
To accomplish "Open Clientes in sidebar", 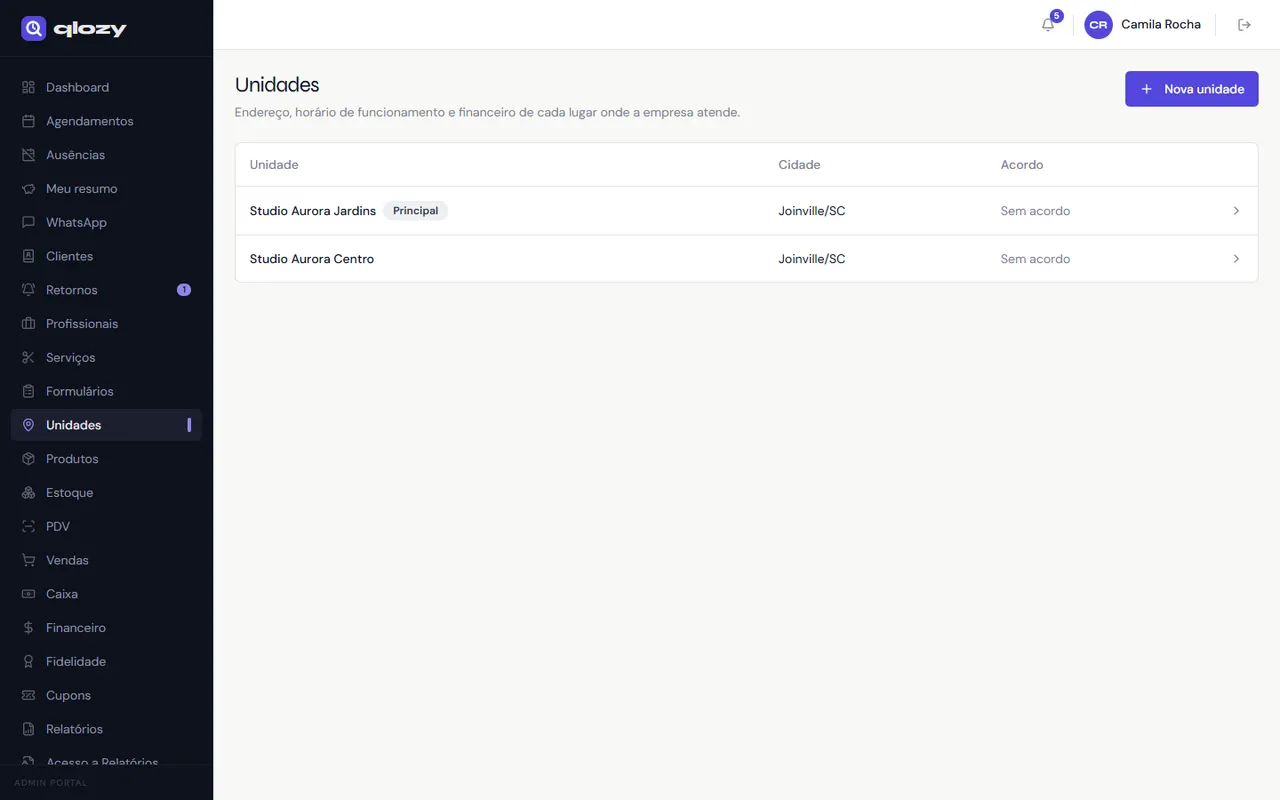I will (106, 256).
